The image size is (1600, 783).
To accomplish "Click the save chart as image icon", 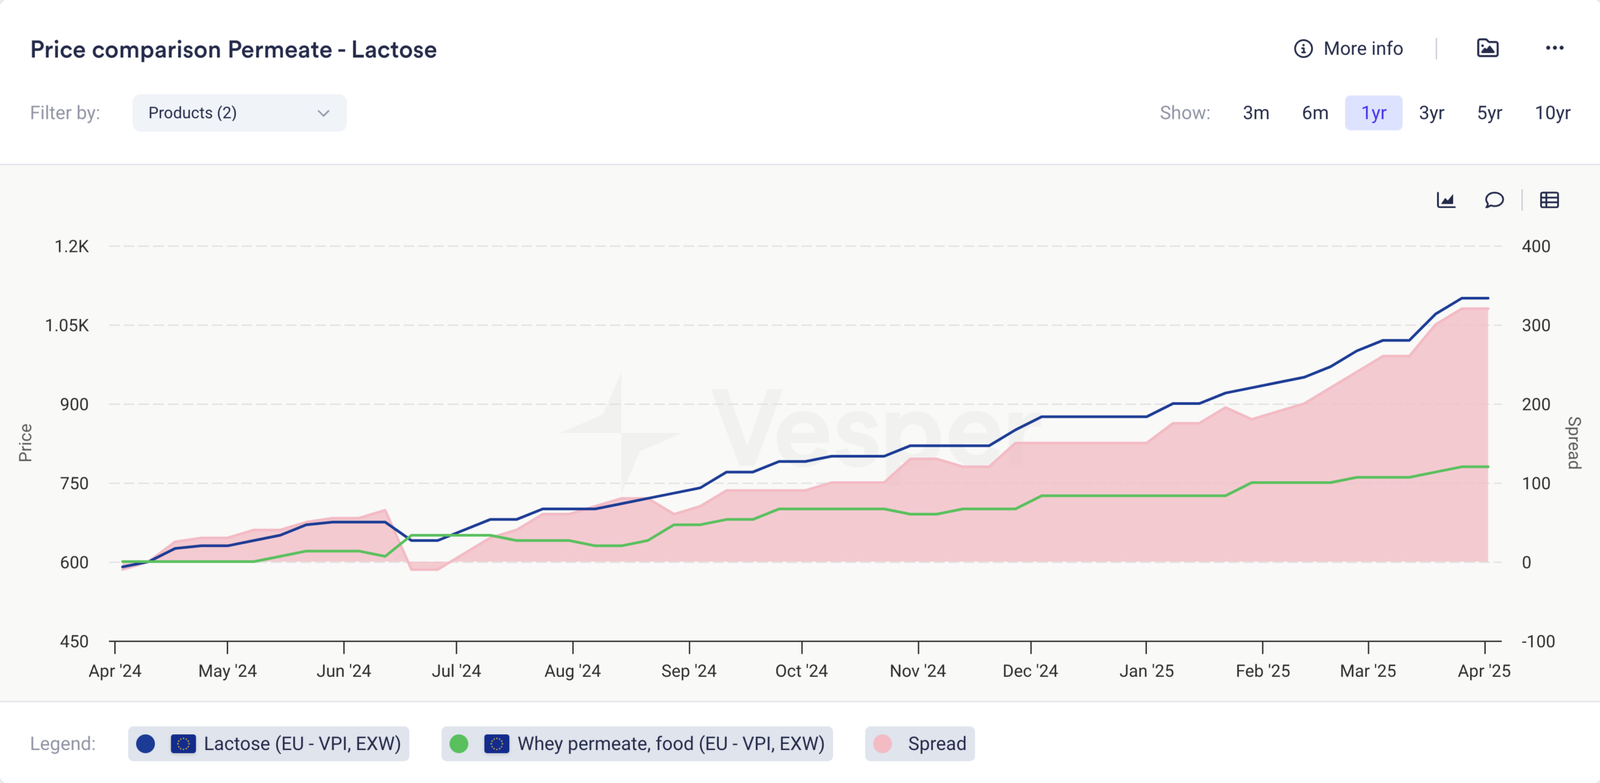I will coord(1487,48).
